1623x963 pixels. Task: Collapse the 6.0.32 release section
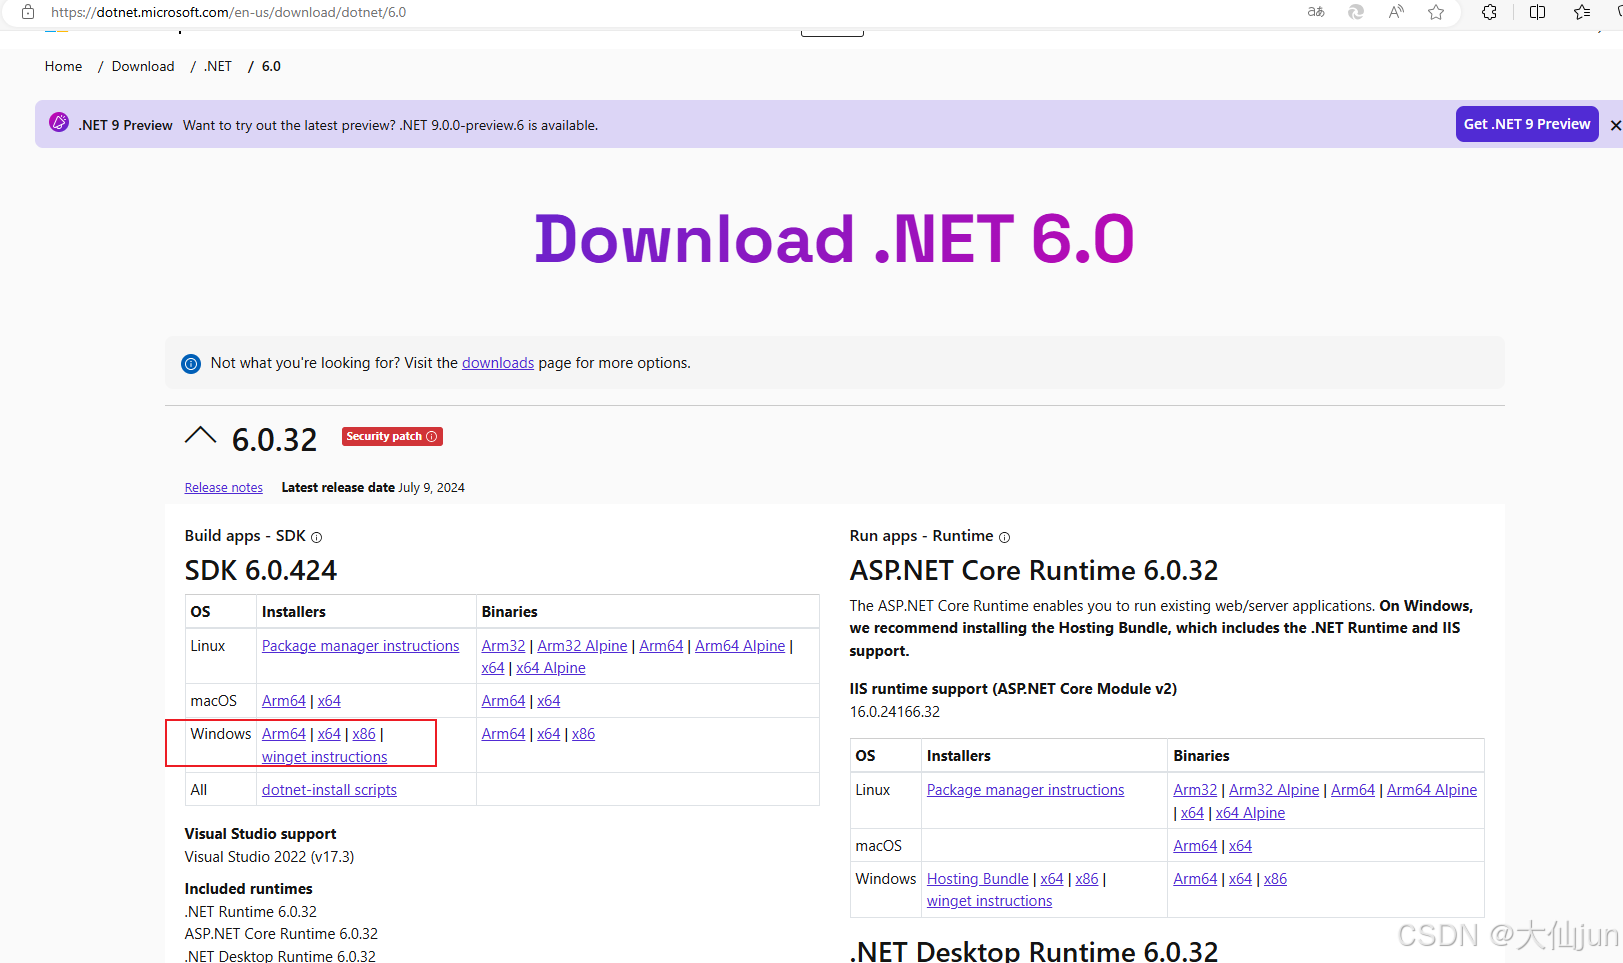point(200,436)
